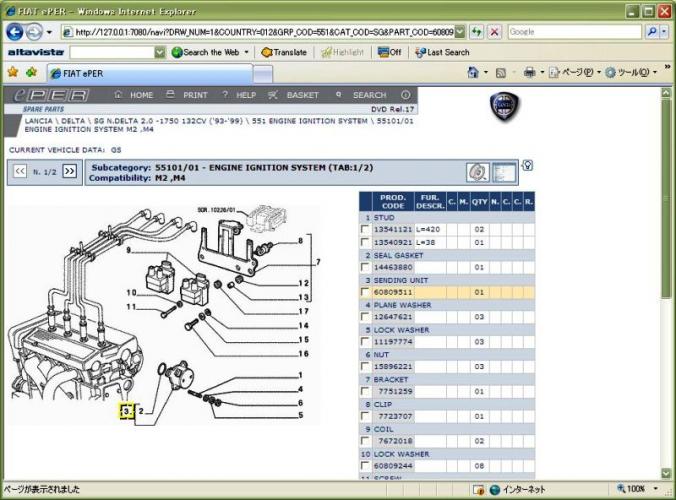Image resolution: width=676 pixels, height=500 pixels.
Task: Click the drawing zoom view icon
Action: [478, 172]
